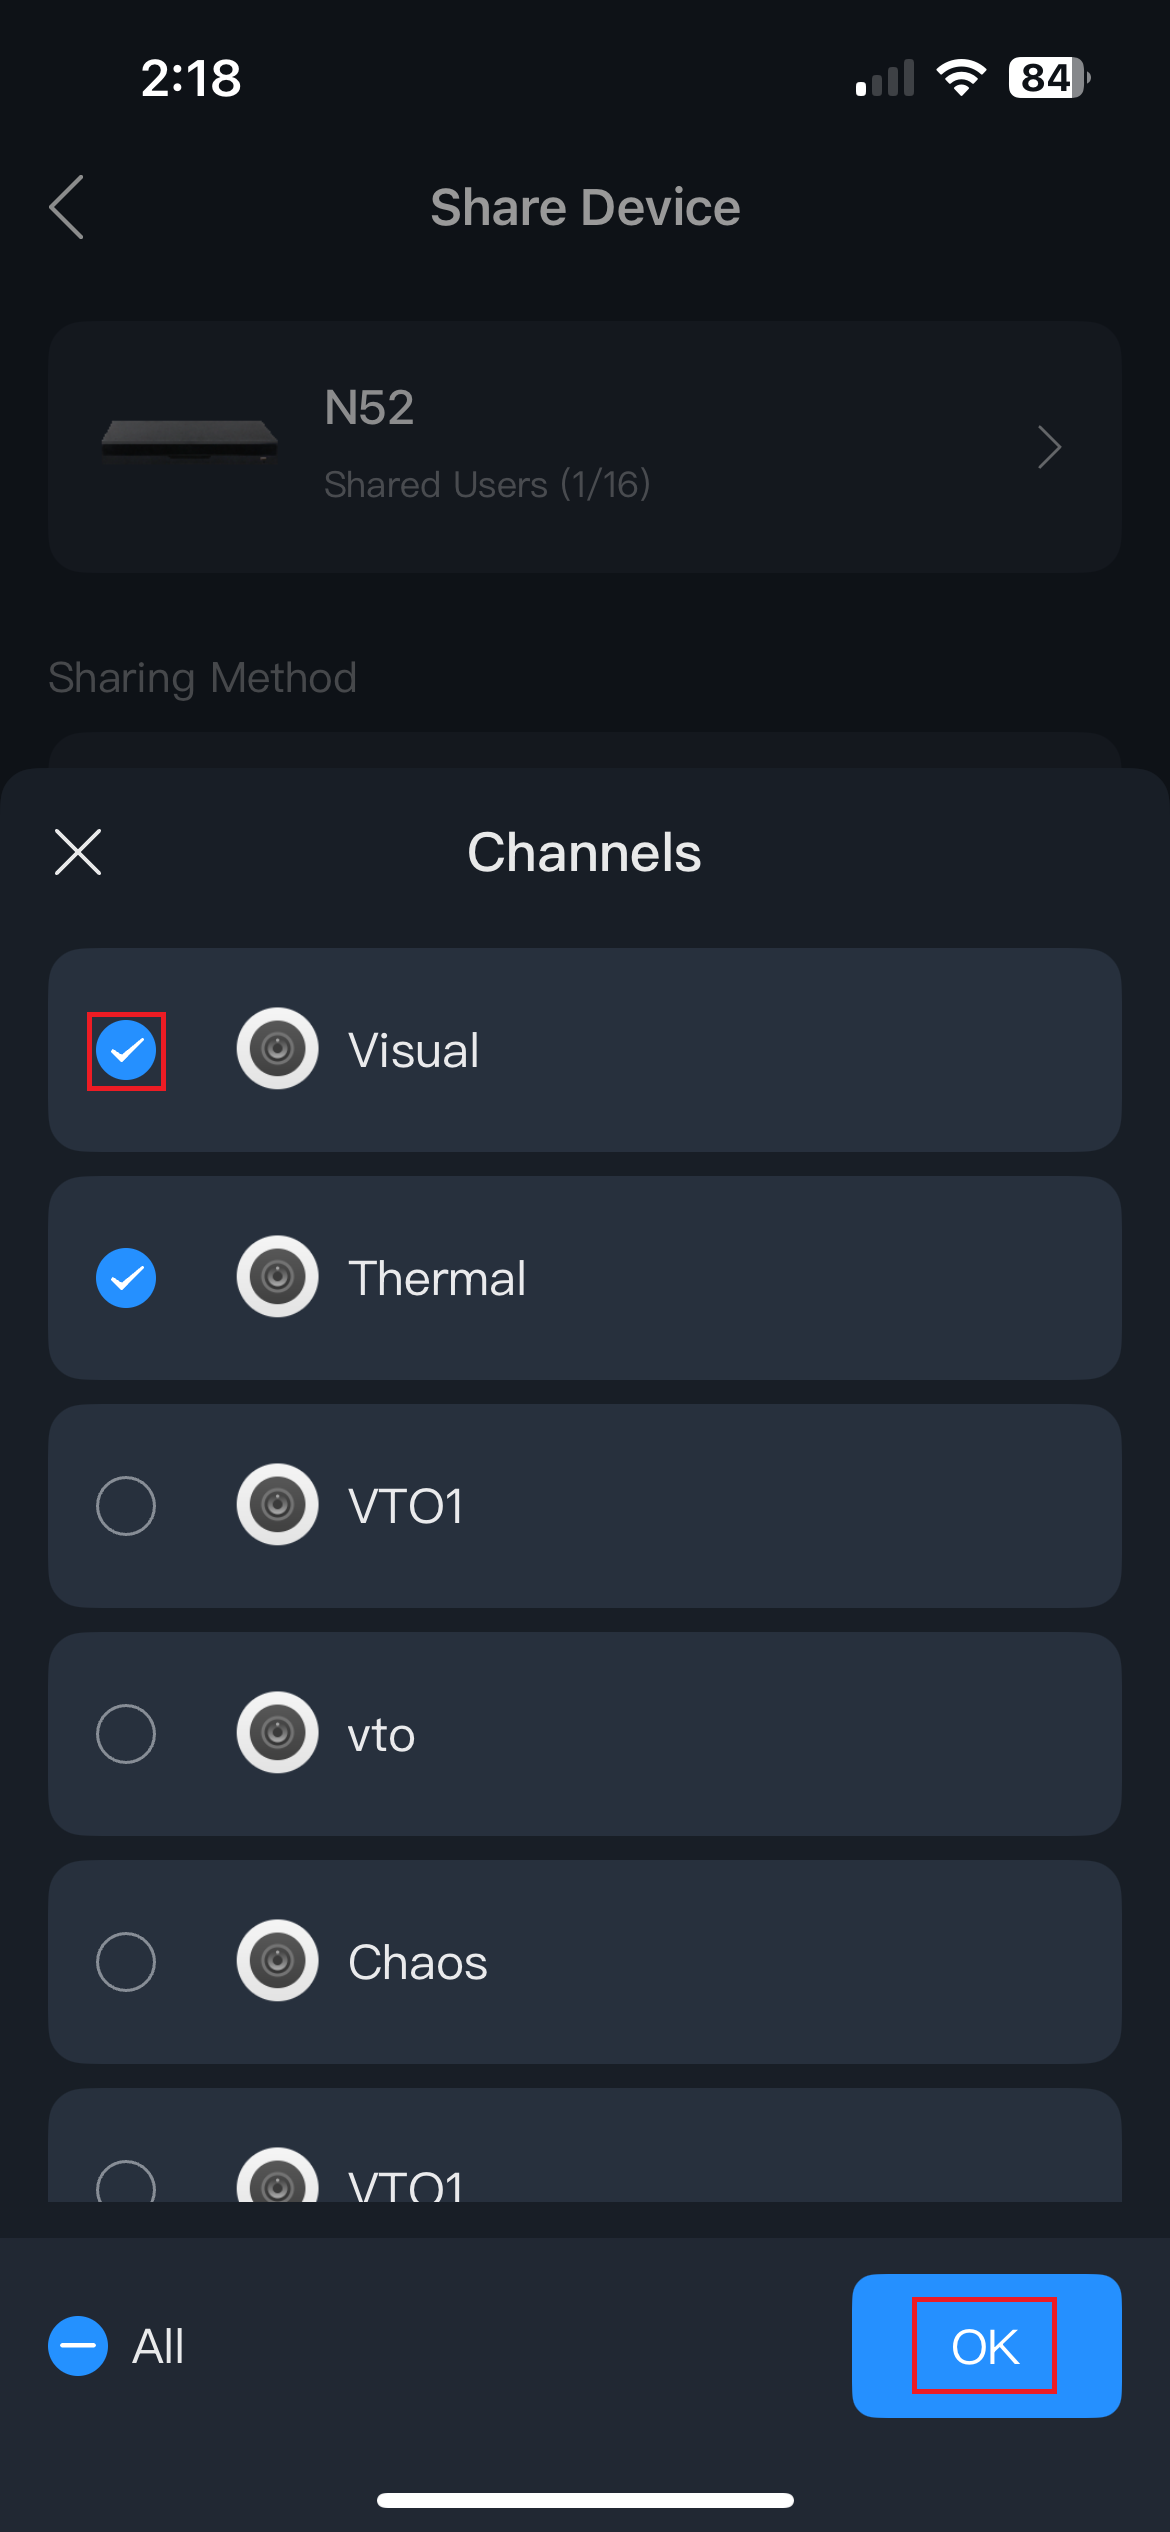
Task: Click the first VTO1 camera icon
Action: 277,1505
